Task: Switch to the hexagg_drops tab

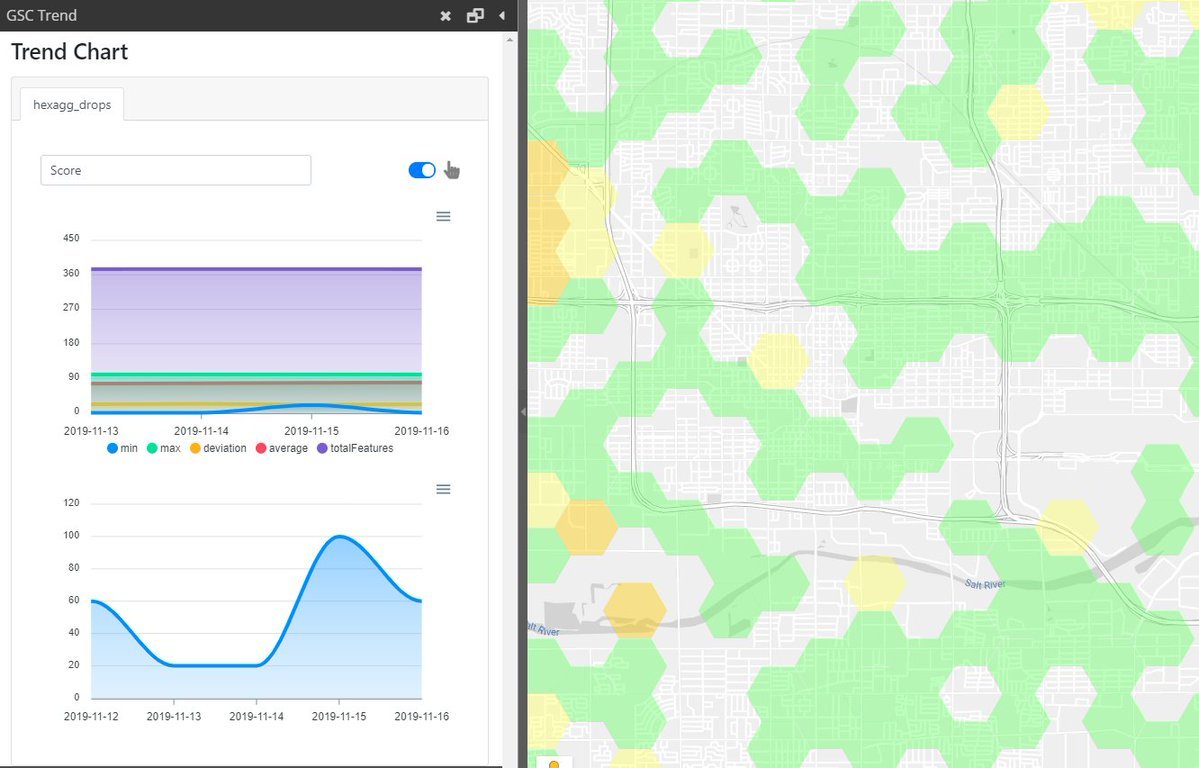Action: tap(72, 105)
